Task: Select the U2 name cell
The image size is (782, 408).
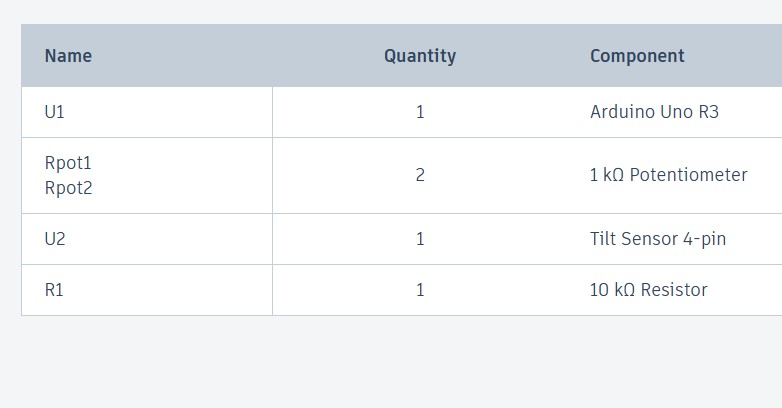Action: (55, 239)
